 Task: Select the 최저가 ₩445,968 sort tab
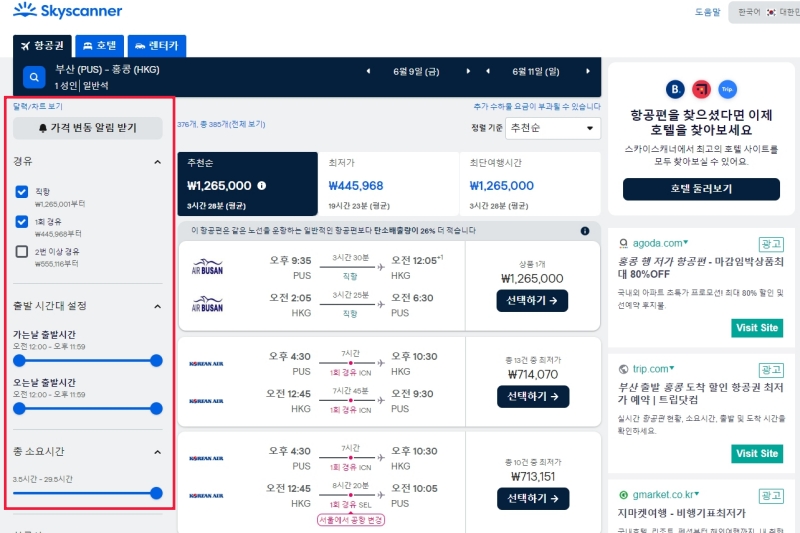388,184
